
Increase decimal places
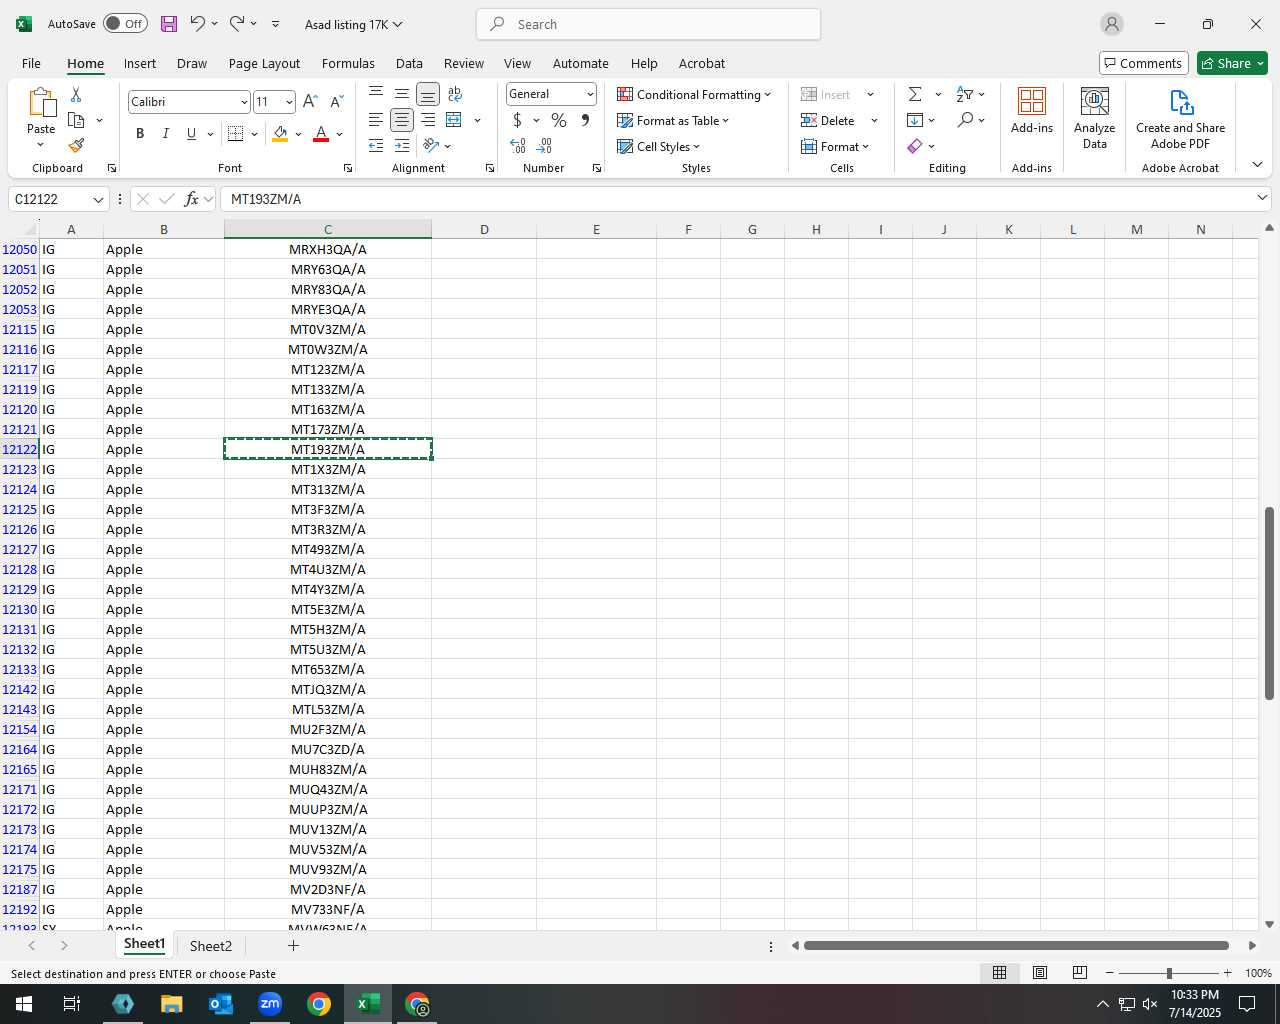click(x=518, y=146)
